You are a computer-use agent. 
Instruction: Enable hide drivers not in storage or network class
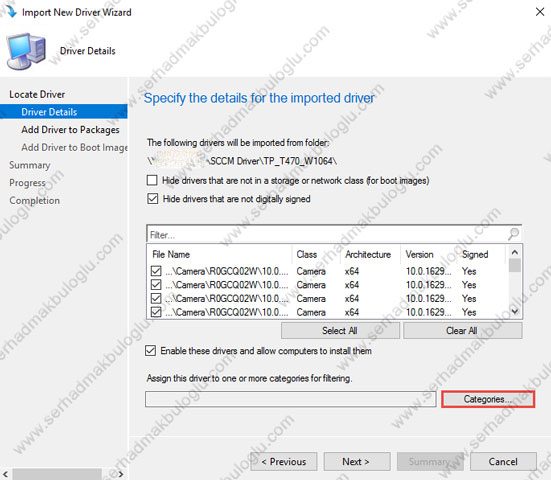pyautogui.click(x=152, y=180)
